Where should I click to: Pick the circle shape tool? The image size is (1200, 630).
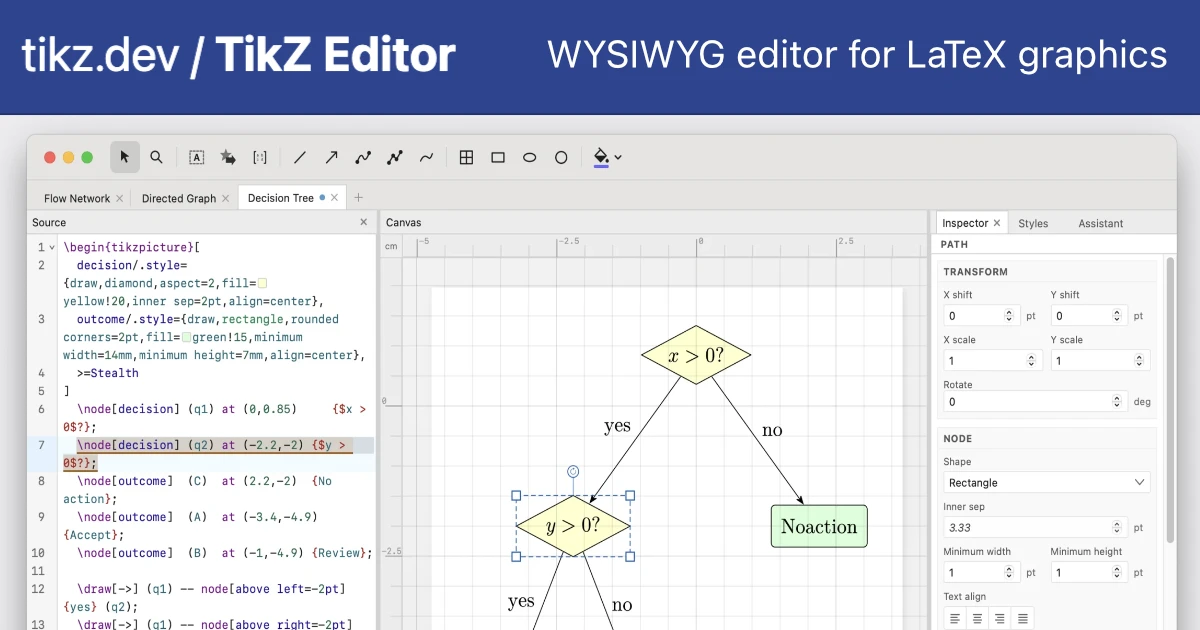[x=561, y=157]
